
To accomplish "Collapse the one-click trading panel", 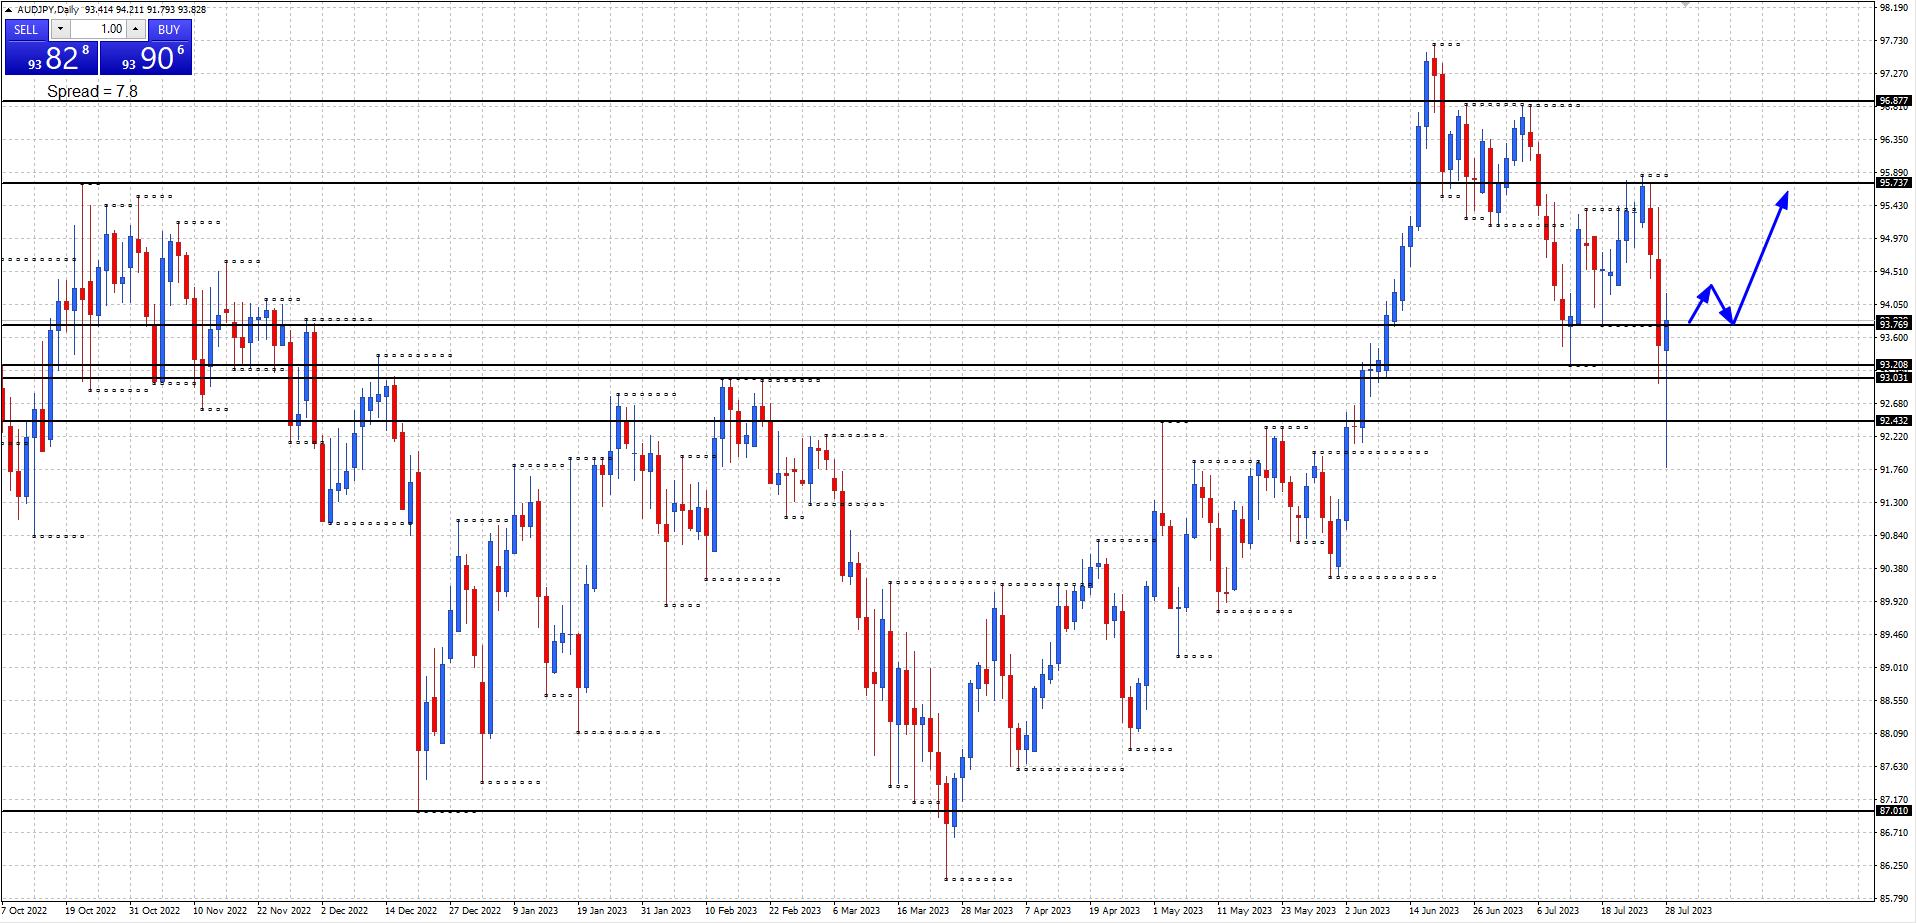I will pyautogui.click(x=9, y=10).
